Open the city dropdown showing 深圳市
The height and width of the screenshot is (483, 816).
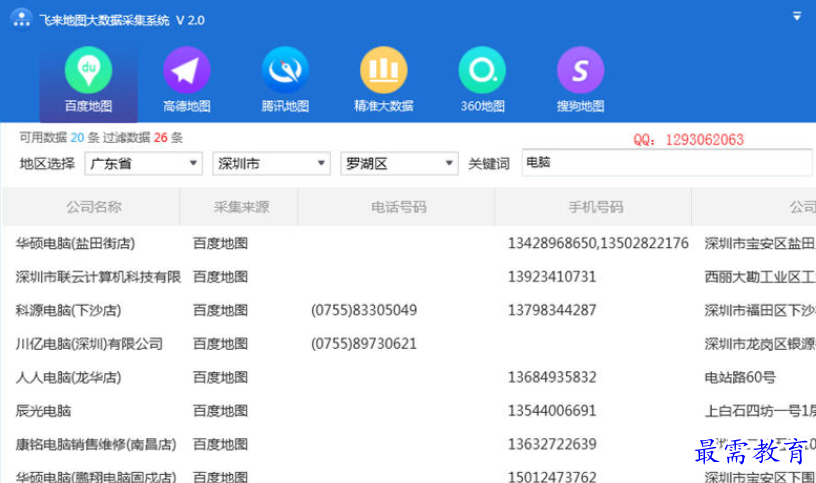tap(271, 163)
